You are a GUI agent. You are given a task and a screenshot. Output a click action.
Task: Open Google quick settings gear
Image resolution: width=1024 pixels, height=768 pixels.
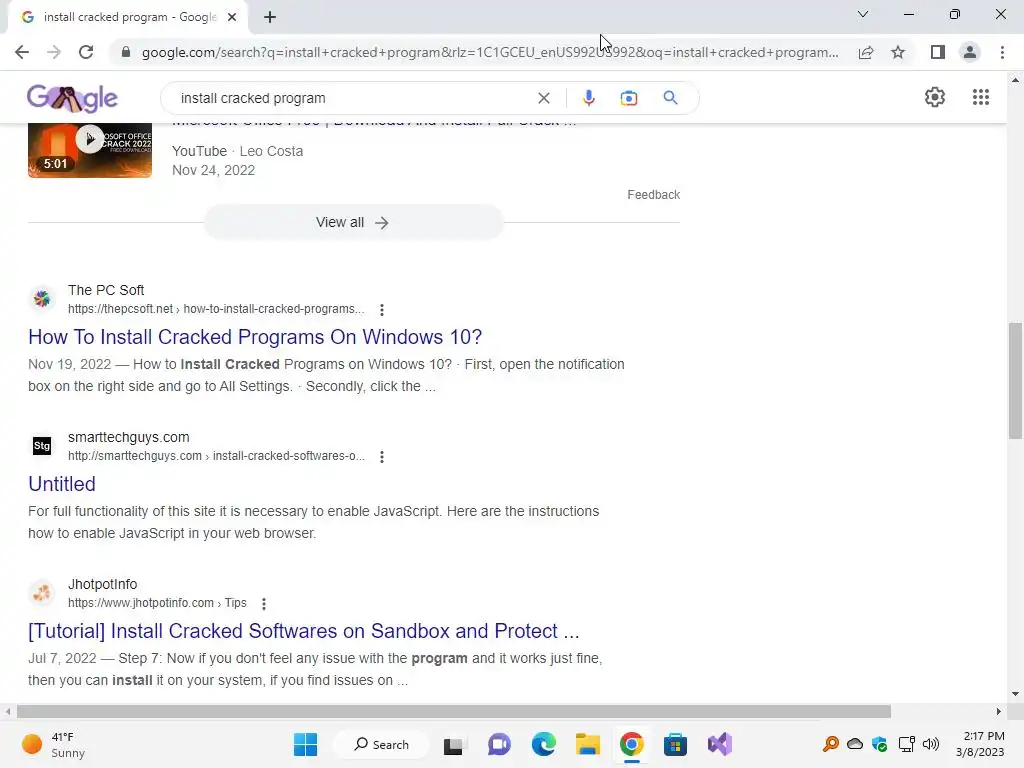tap(935, 97)
